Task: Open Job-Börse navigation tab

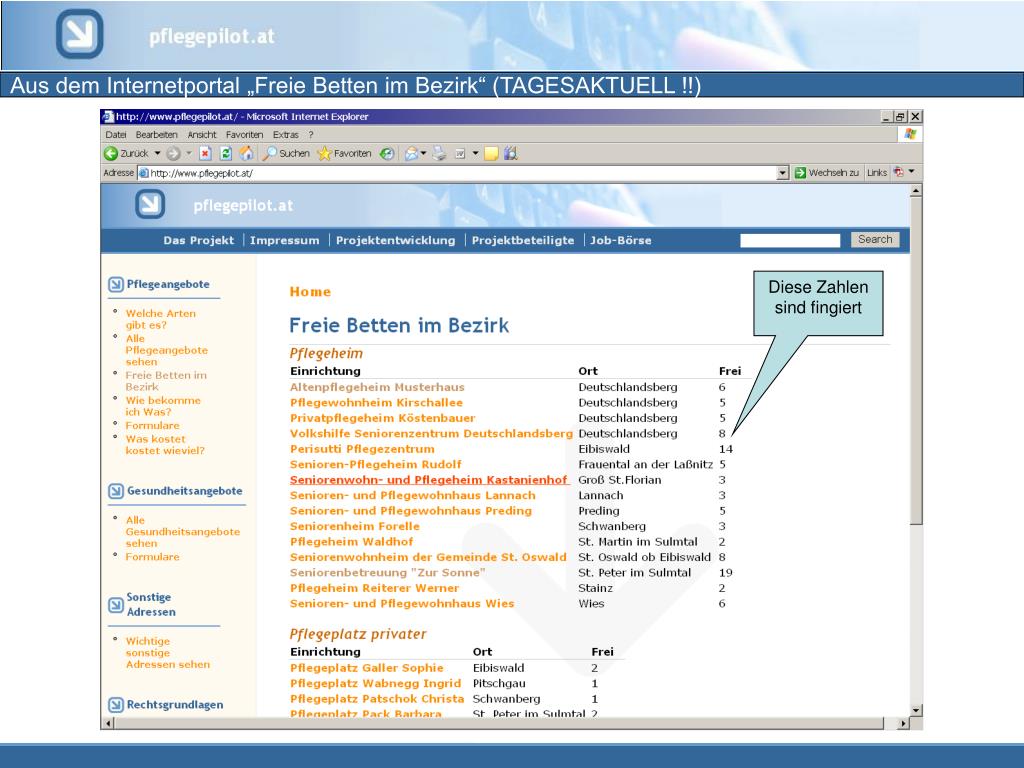Action: click(x=620, y=240)
